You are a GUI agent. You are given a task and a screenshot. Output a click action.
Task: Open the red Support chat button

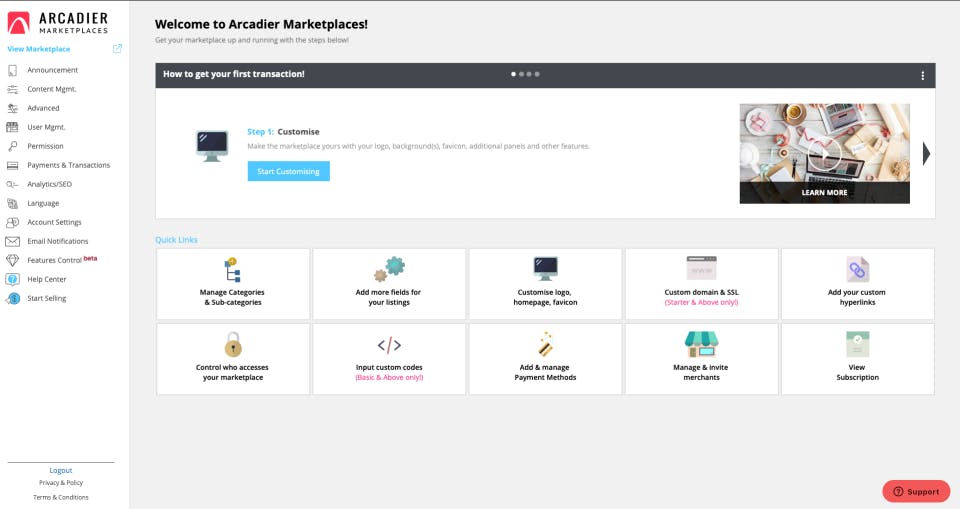coord(916,491)
